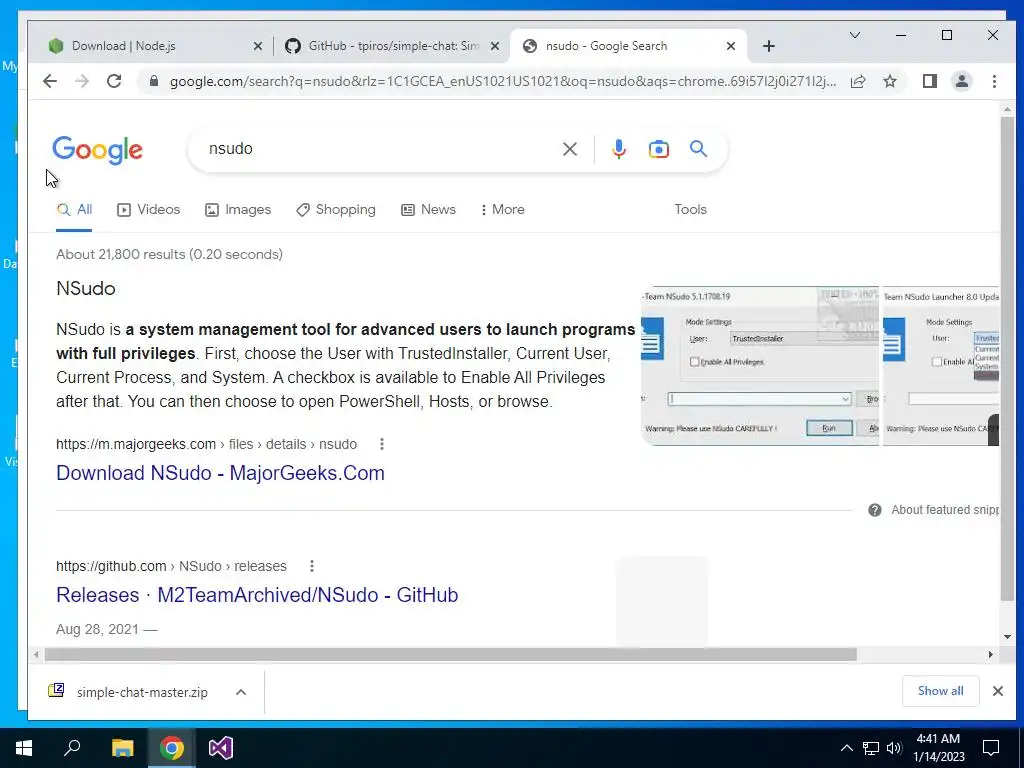Click in the nsudo search field
The width and height of the screenshot is (1024, 768).
coord(379,149)
